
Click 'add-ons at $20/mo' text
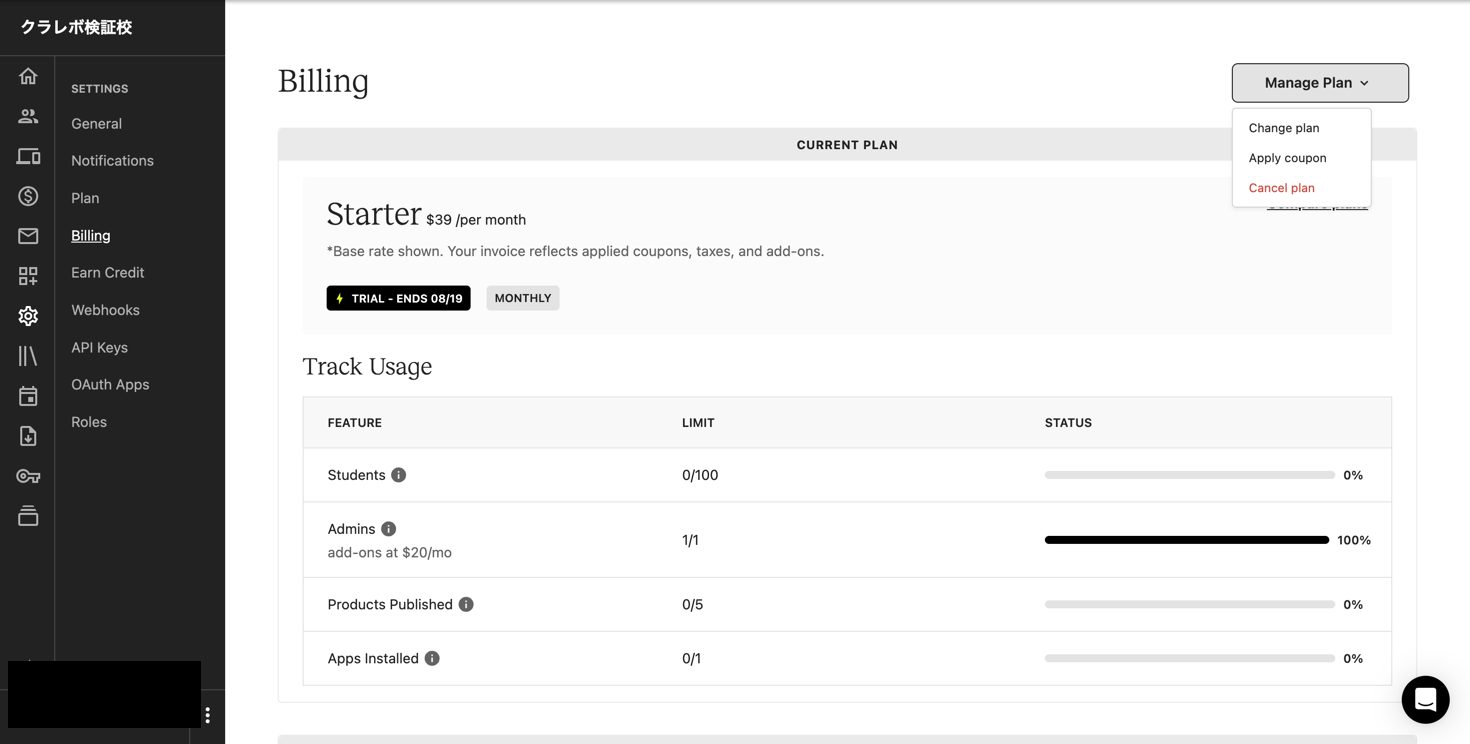pos(389,552)
